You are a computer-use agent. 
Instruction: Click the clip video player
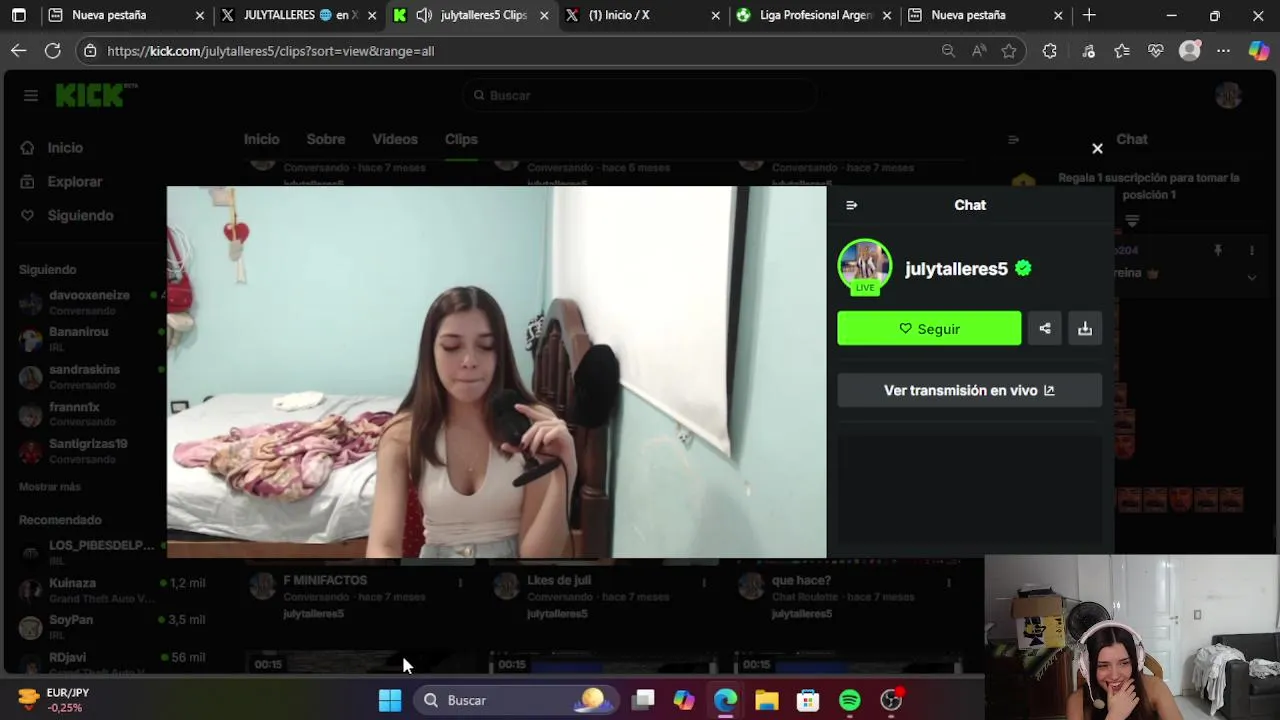(496, 372)
